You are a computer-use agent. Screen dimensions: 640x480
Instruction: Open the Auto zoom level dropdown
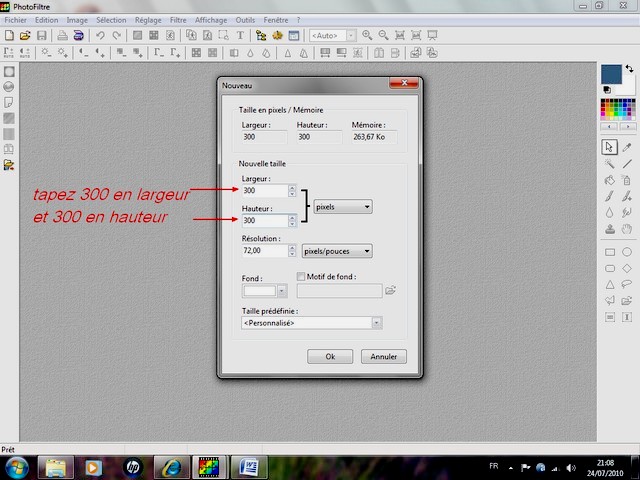(x=351, y=36)
